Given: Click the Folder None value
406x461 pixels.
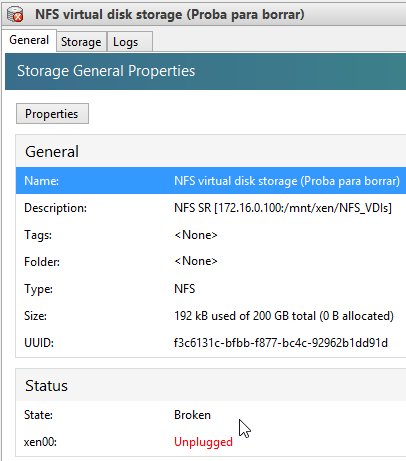Looking at the screenshot, I should point(196,261).
